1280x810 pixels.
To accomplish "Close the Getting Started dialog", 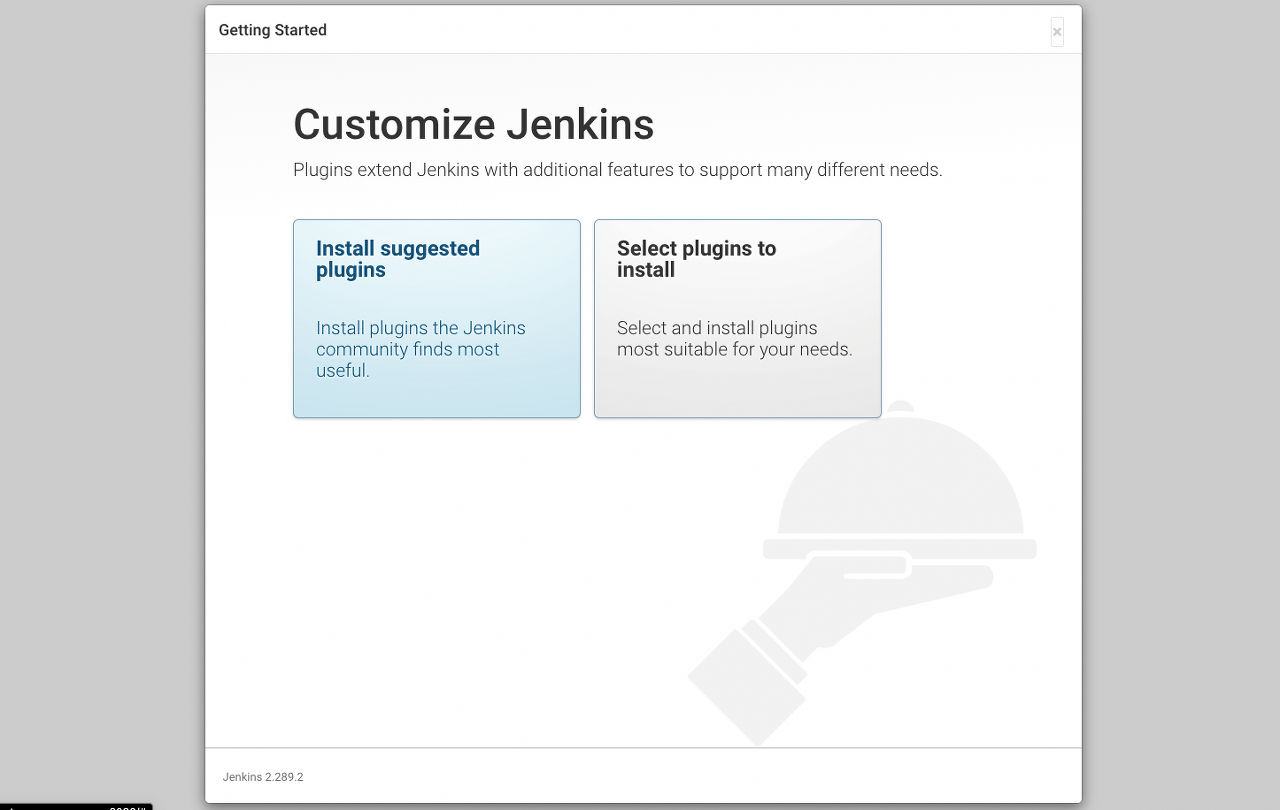I will click(1057, 32).
